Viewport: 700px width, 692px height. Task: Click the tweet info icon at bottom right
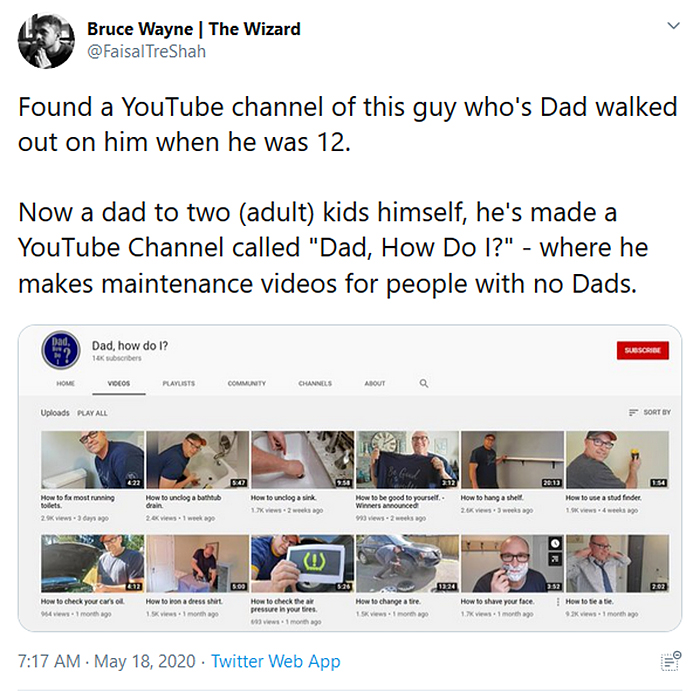point(670,661)
